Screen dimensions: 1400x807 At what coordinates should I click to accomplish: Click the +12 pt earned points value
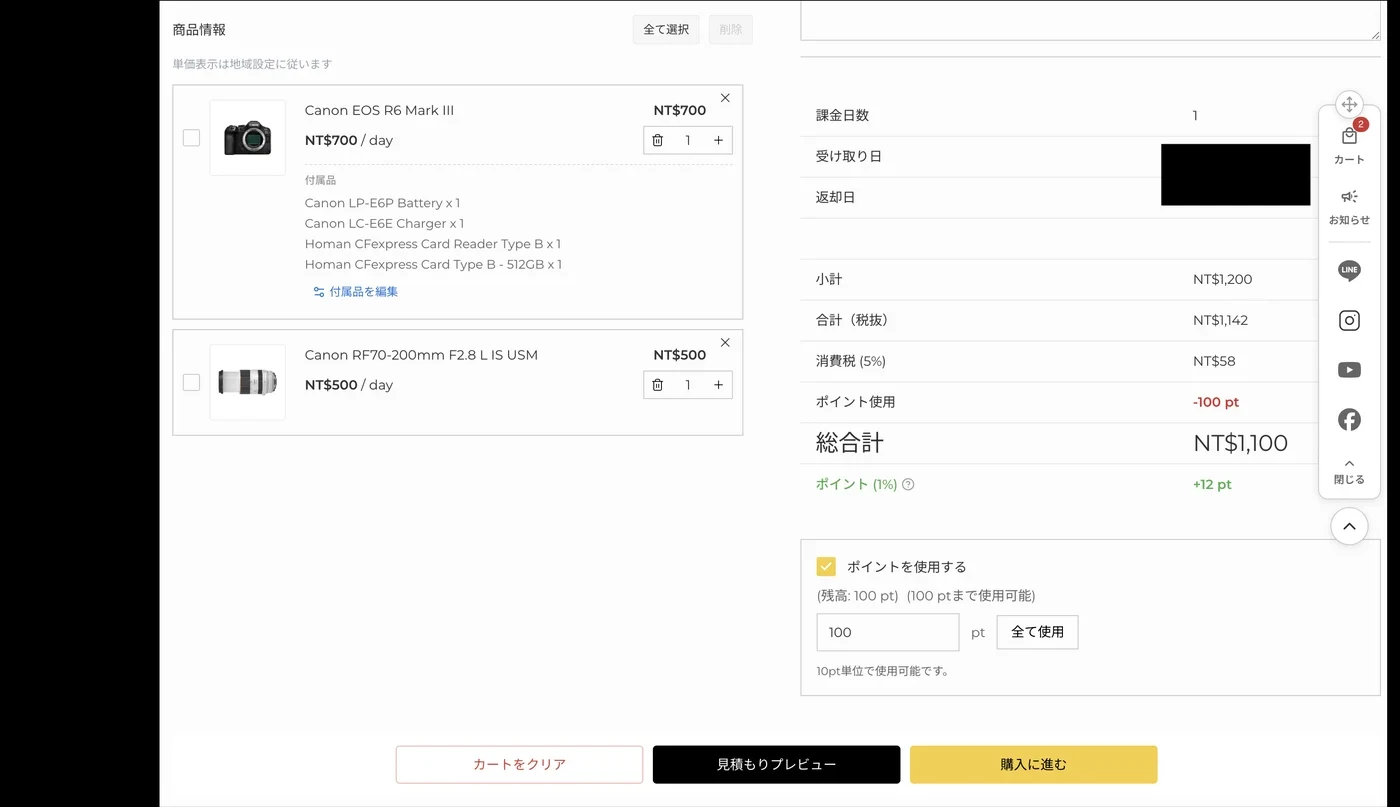(x=1212, y=484)
